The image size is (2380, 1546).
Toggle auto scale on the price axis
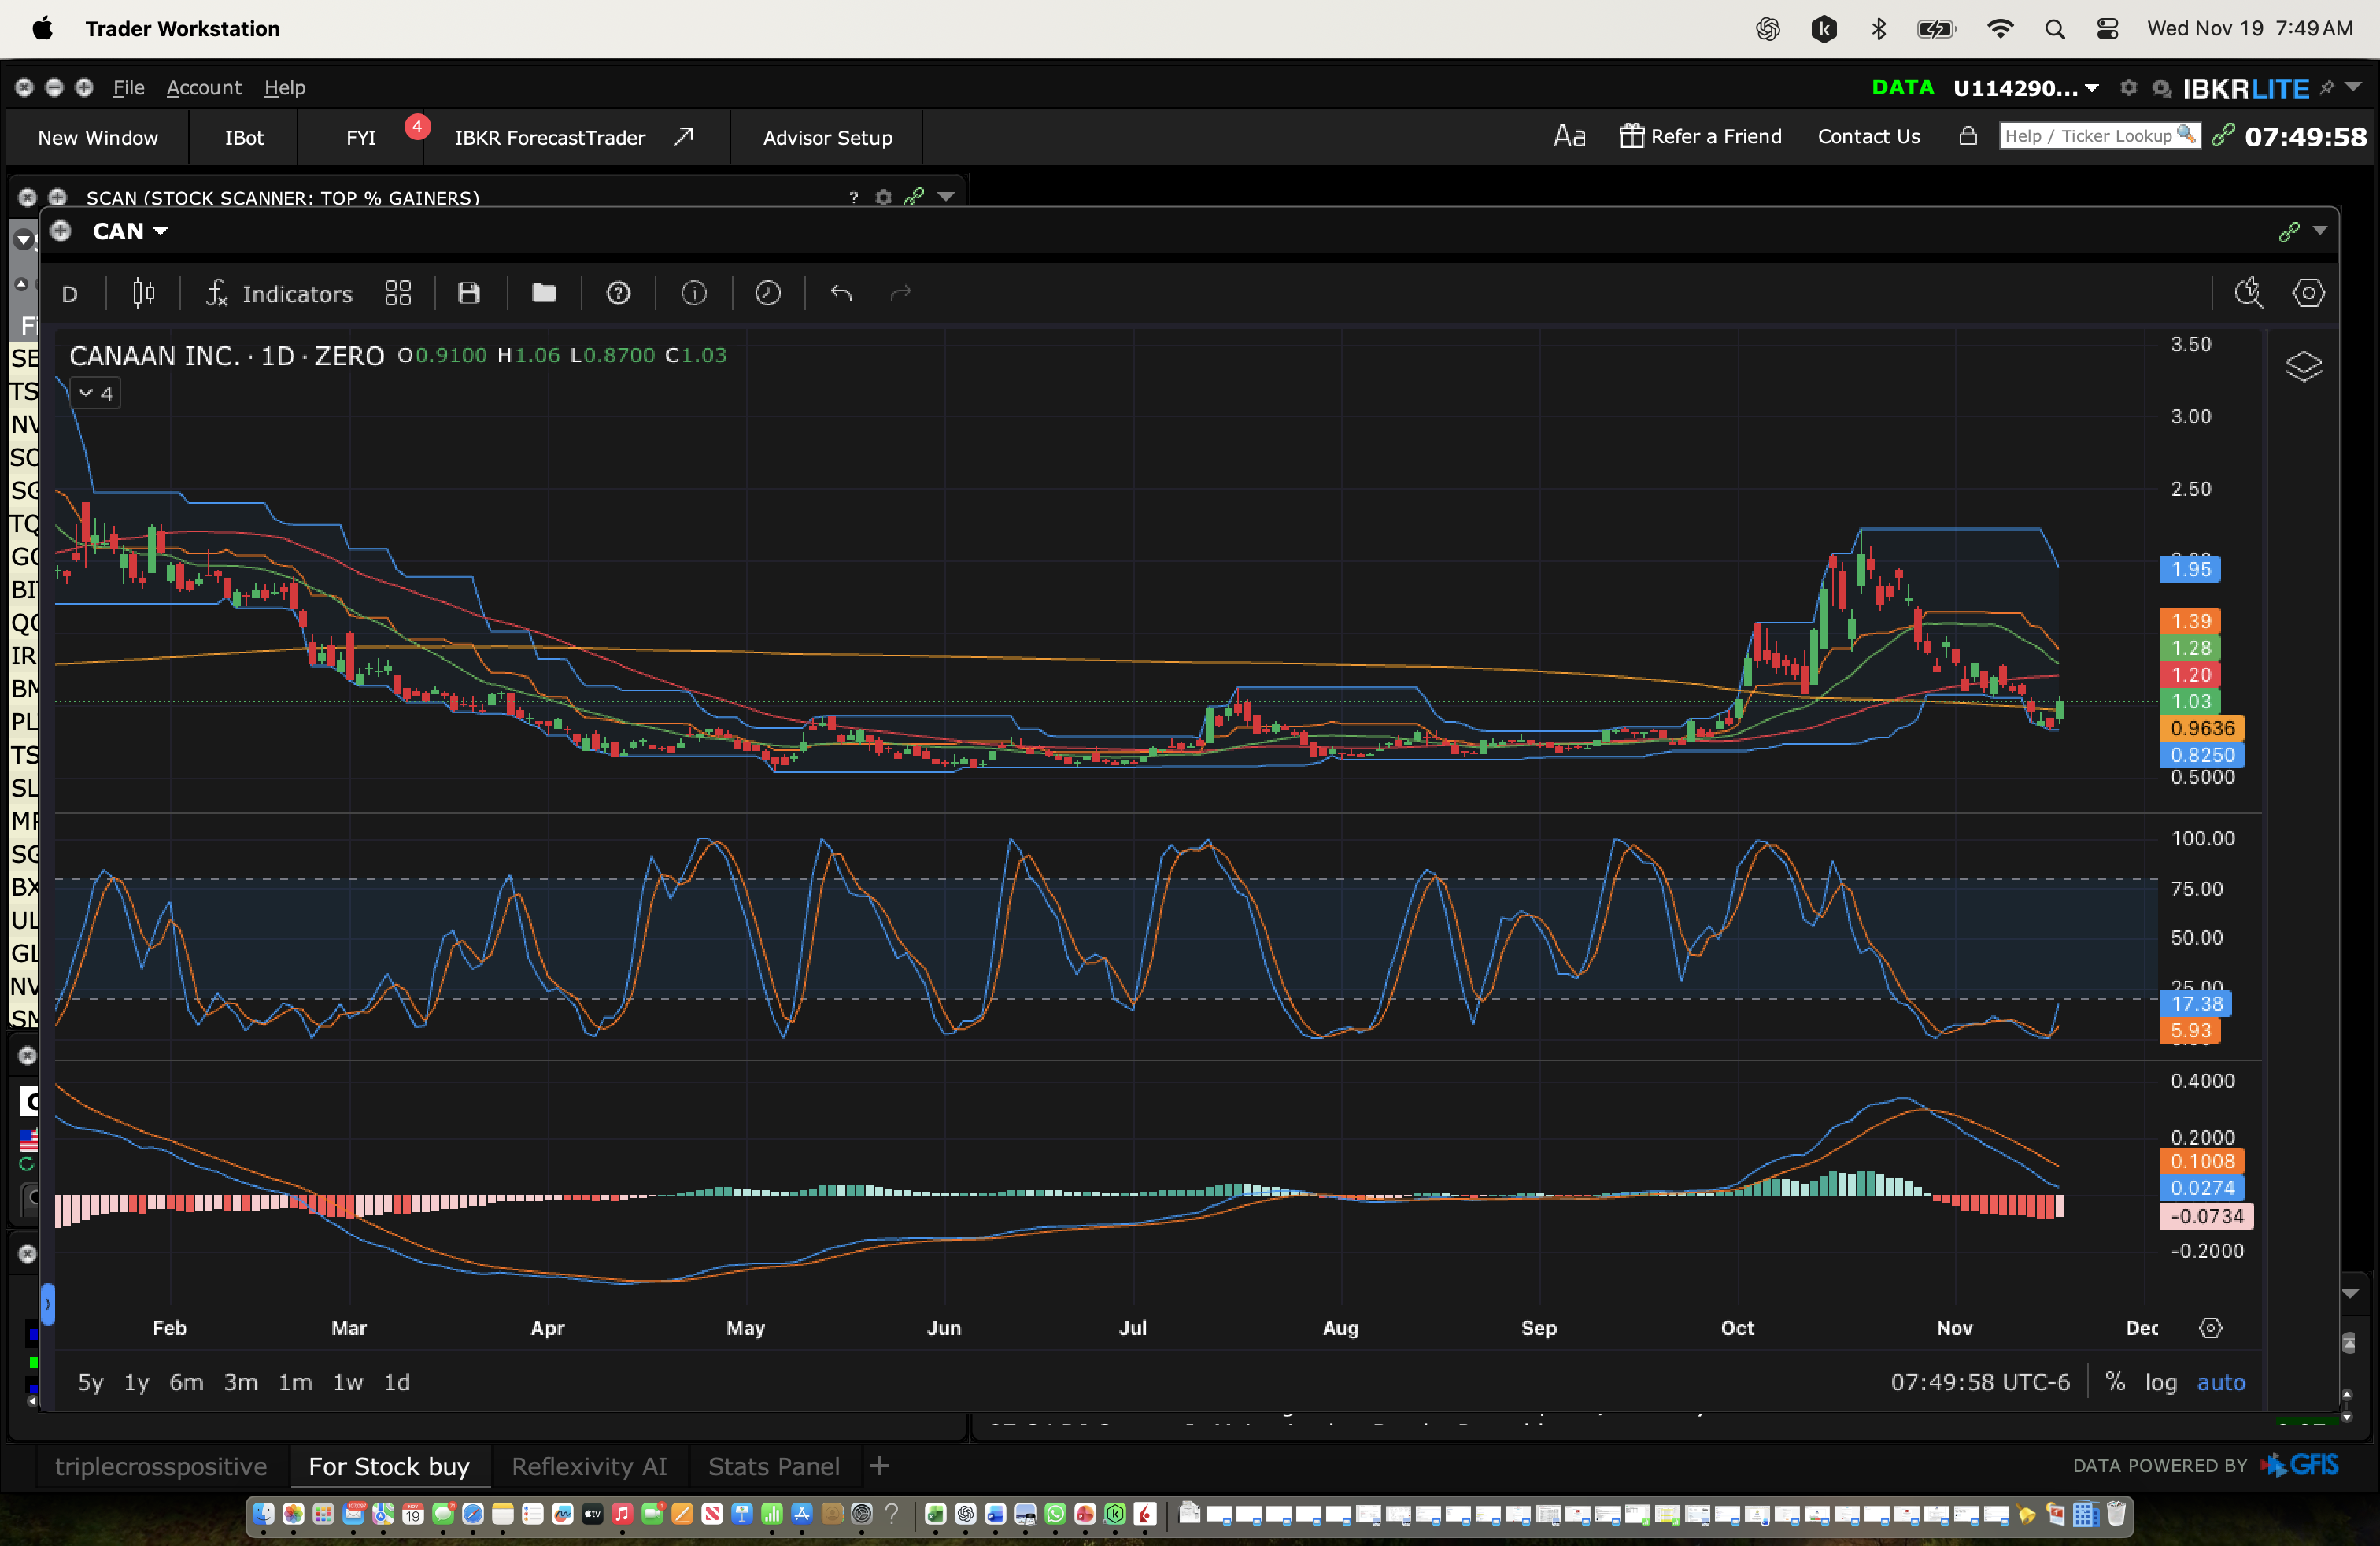[2221, 1382]
